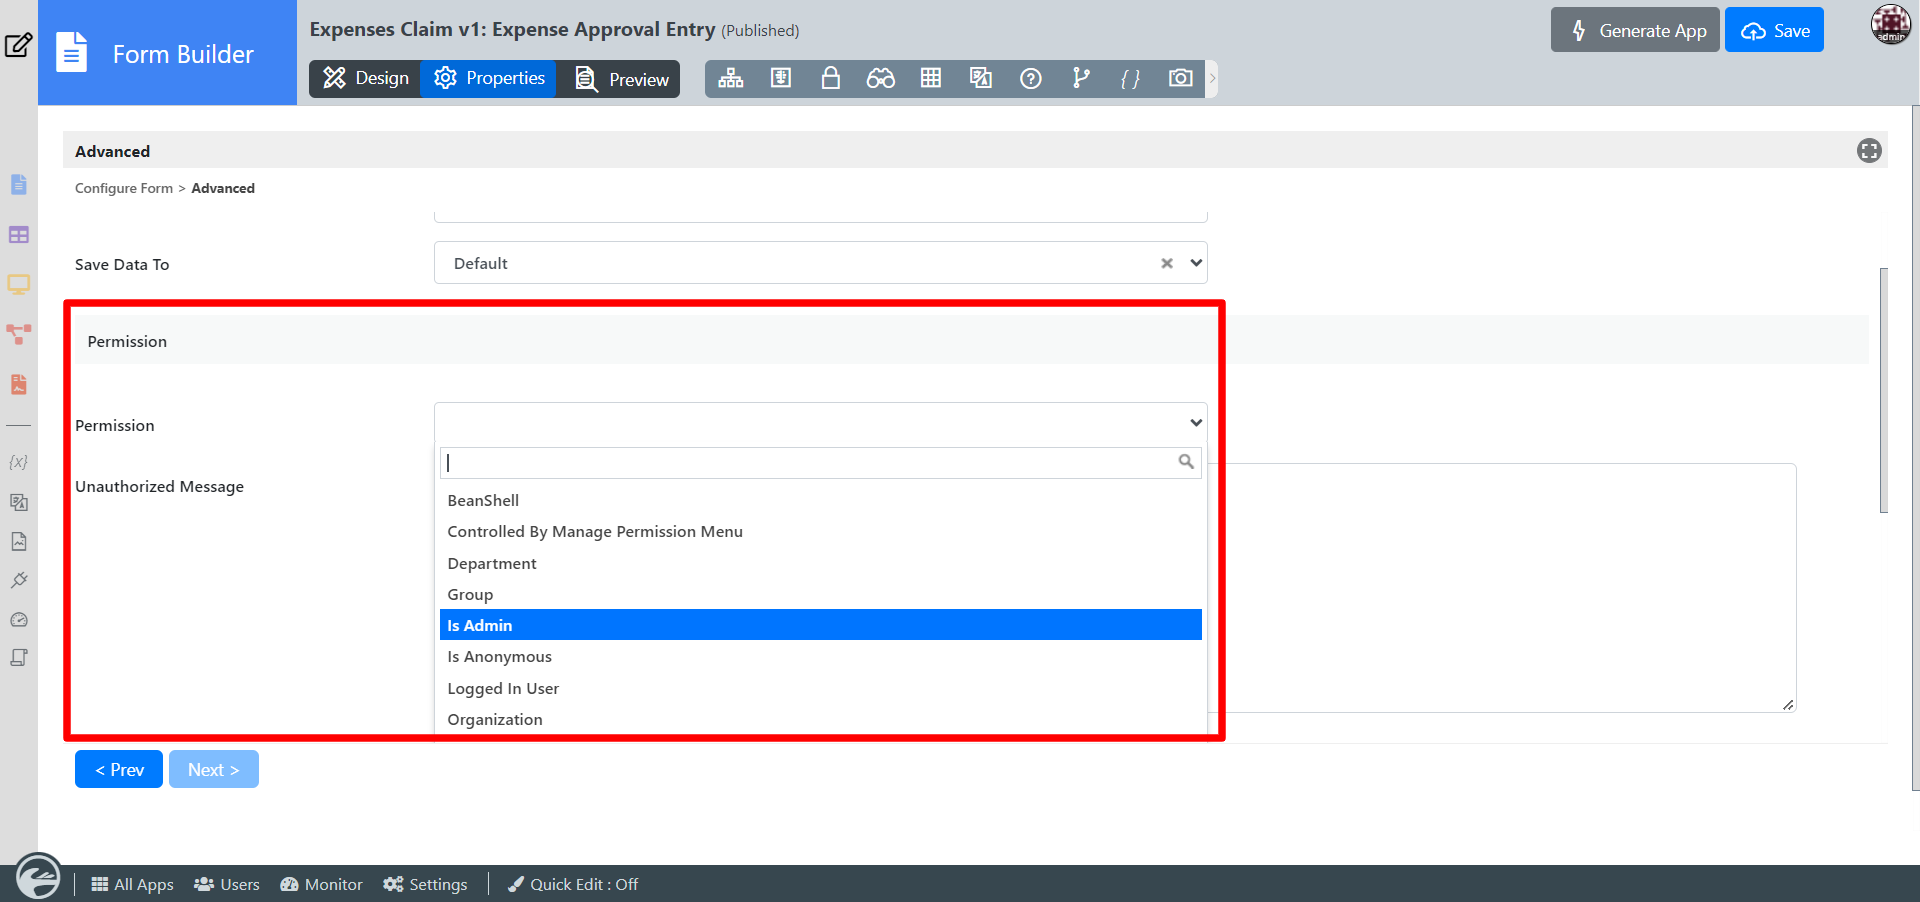The image size is (1920, 902).
Task: Switch to the Preview tab
Action: click(x=620, y=78)
